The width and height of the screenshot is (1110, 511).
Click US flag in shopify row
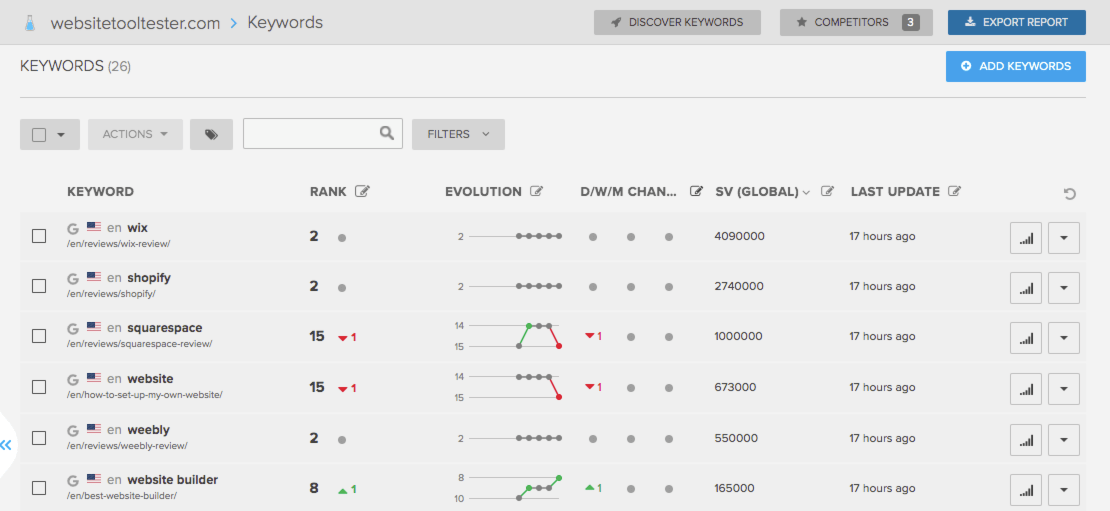click(x=93, y=277)
